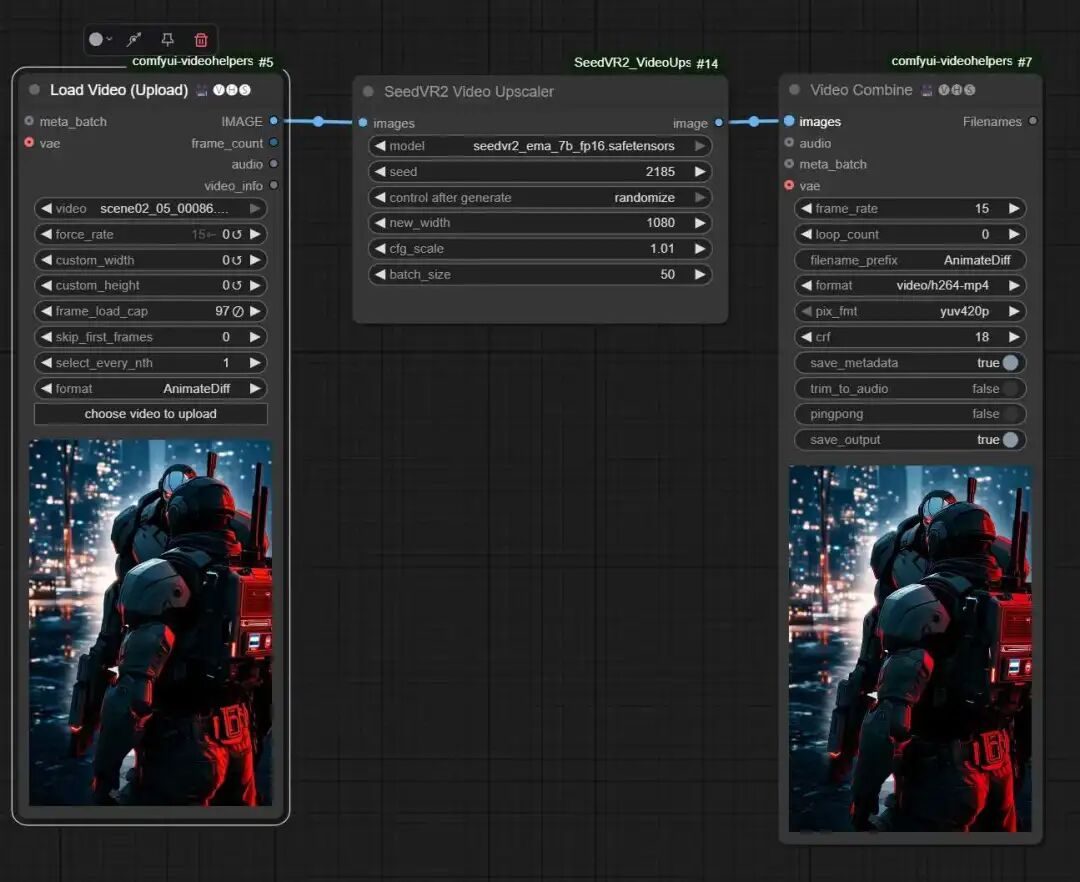
Task: Click the 'choose video to upload' button
Action: pos(151,414)
